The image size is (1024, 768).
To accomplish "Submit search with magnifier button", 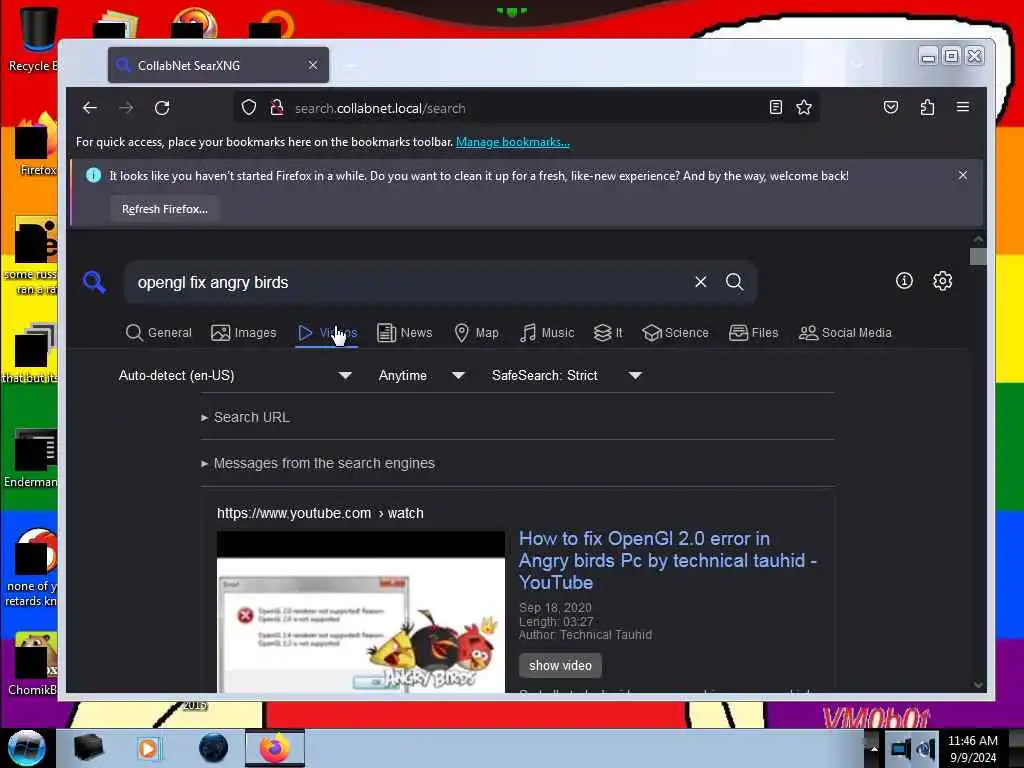I will click(x=735, y=281).
